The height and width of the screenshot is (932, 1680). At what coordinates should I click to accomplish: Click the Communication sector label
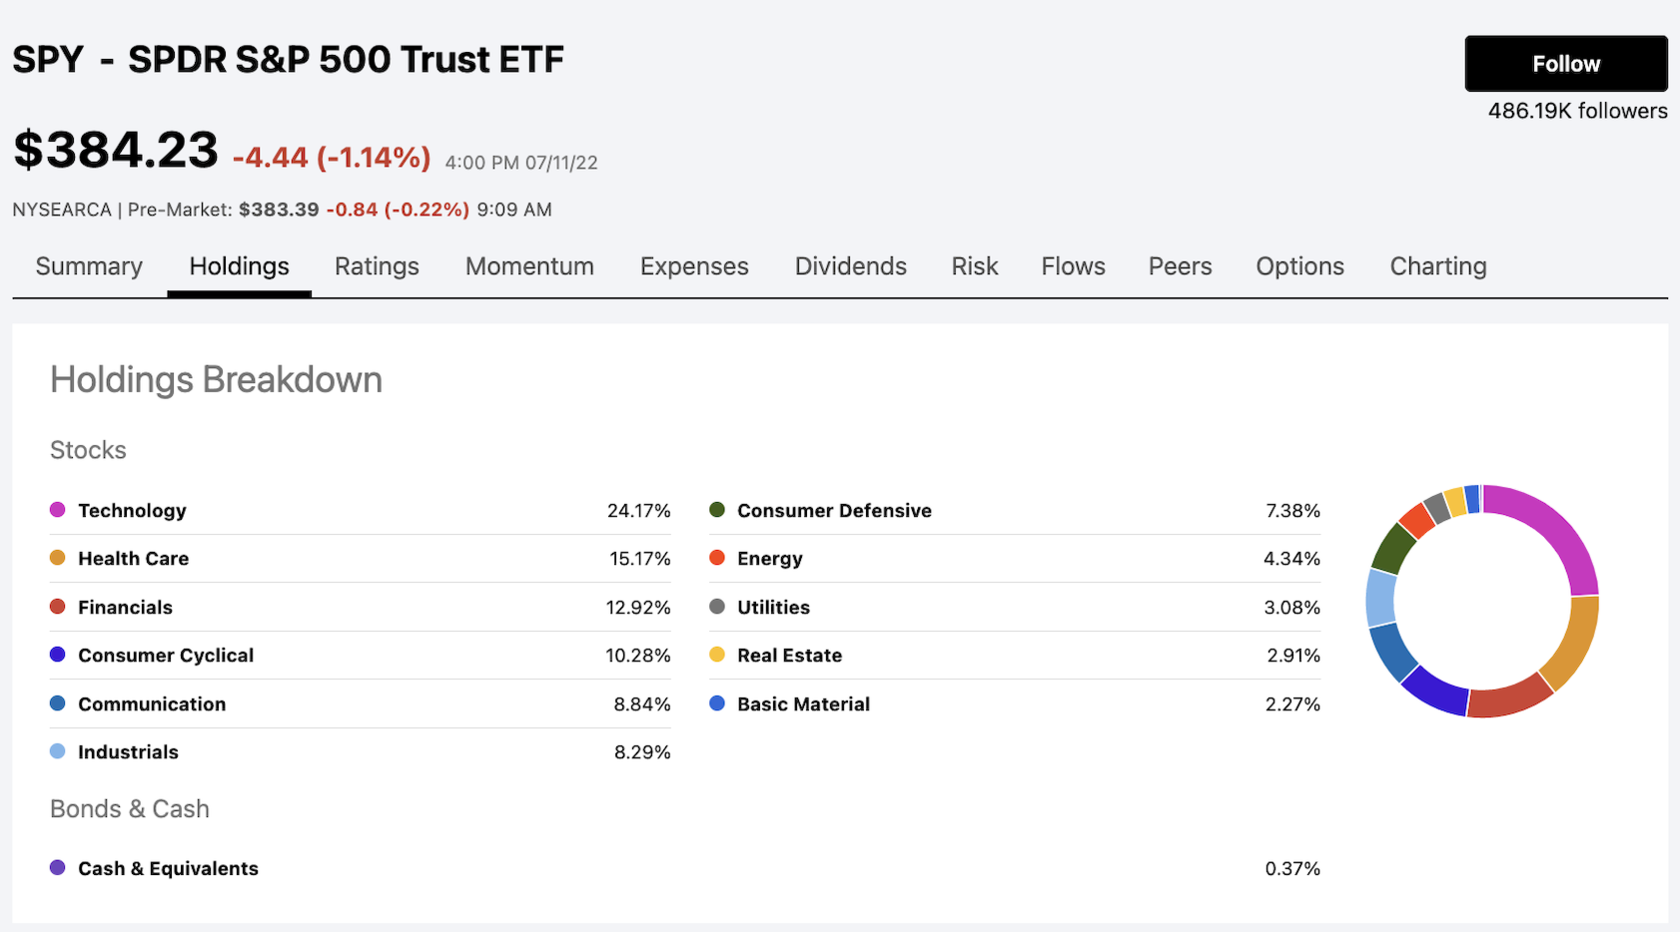pos(152,704)
